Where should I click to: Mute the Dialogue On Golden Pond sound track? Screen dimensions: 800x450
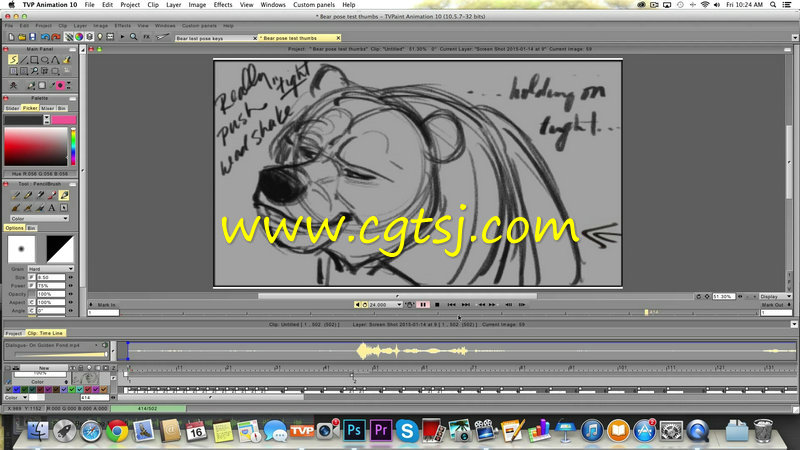[x=105, y=345]
